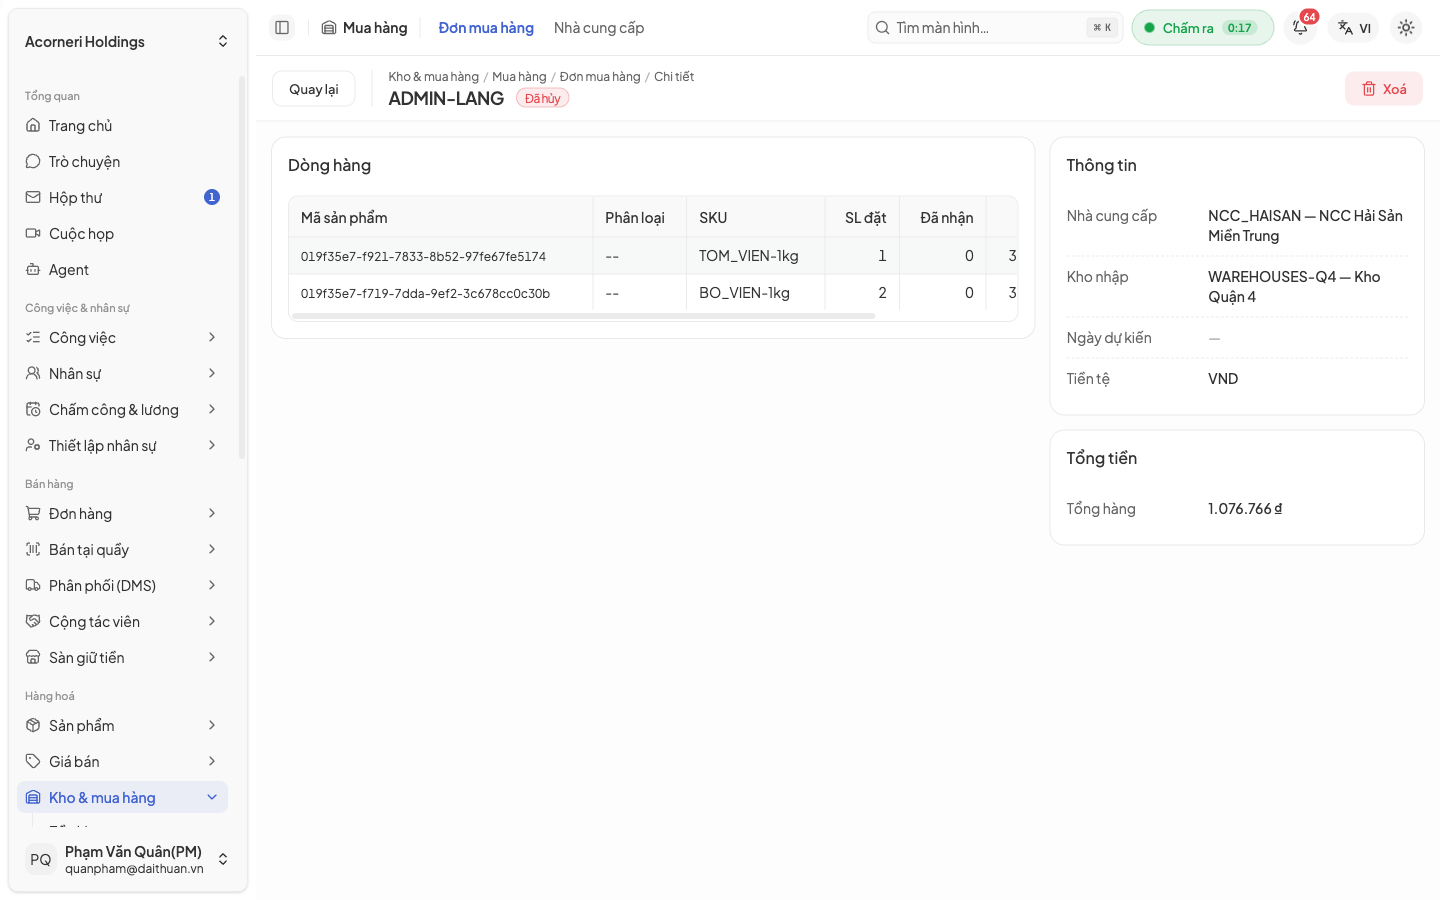Expand Đơn hàng menu
This screenshot has height=900, width=1440.
click(123, 514)
